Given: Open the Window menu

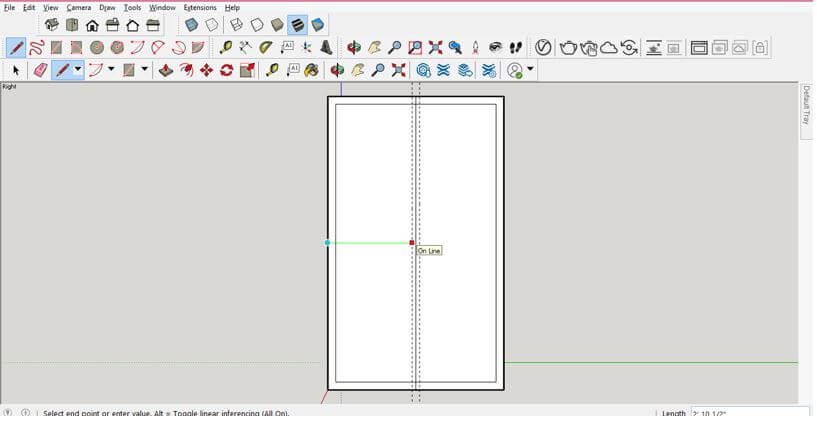Looking at the screenshot, I should [x=162, y=8].
